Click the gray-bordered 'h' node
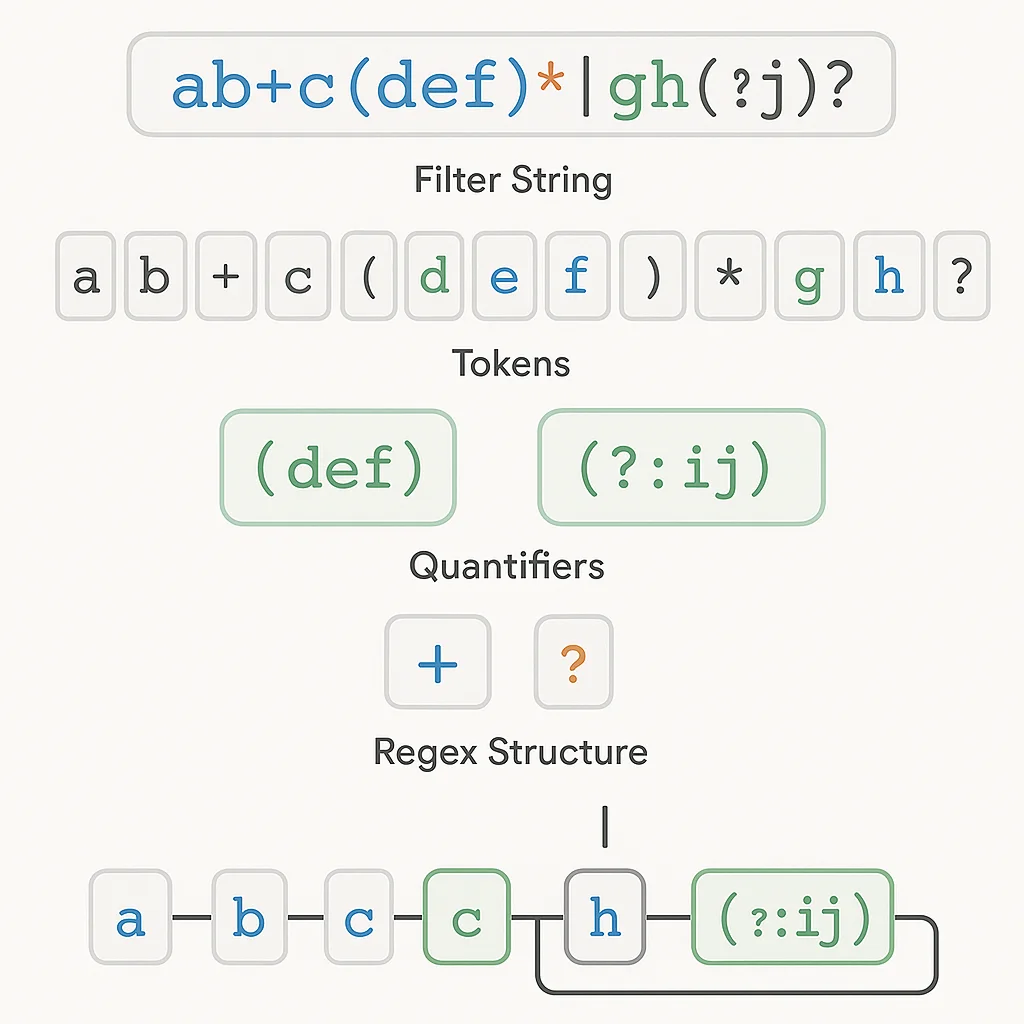 (605, 917)
